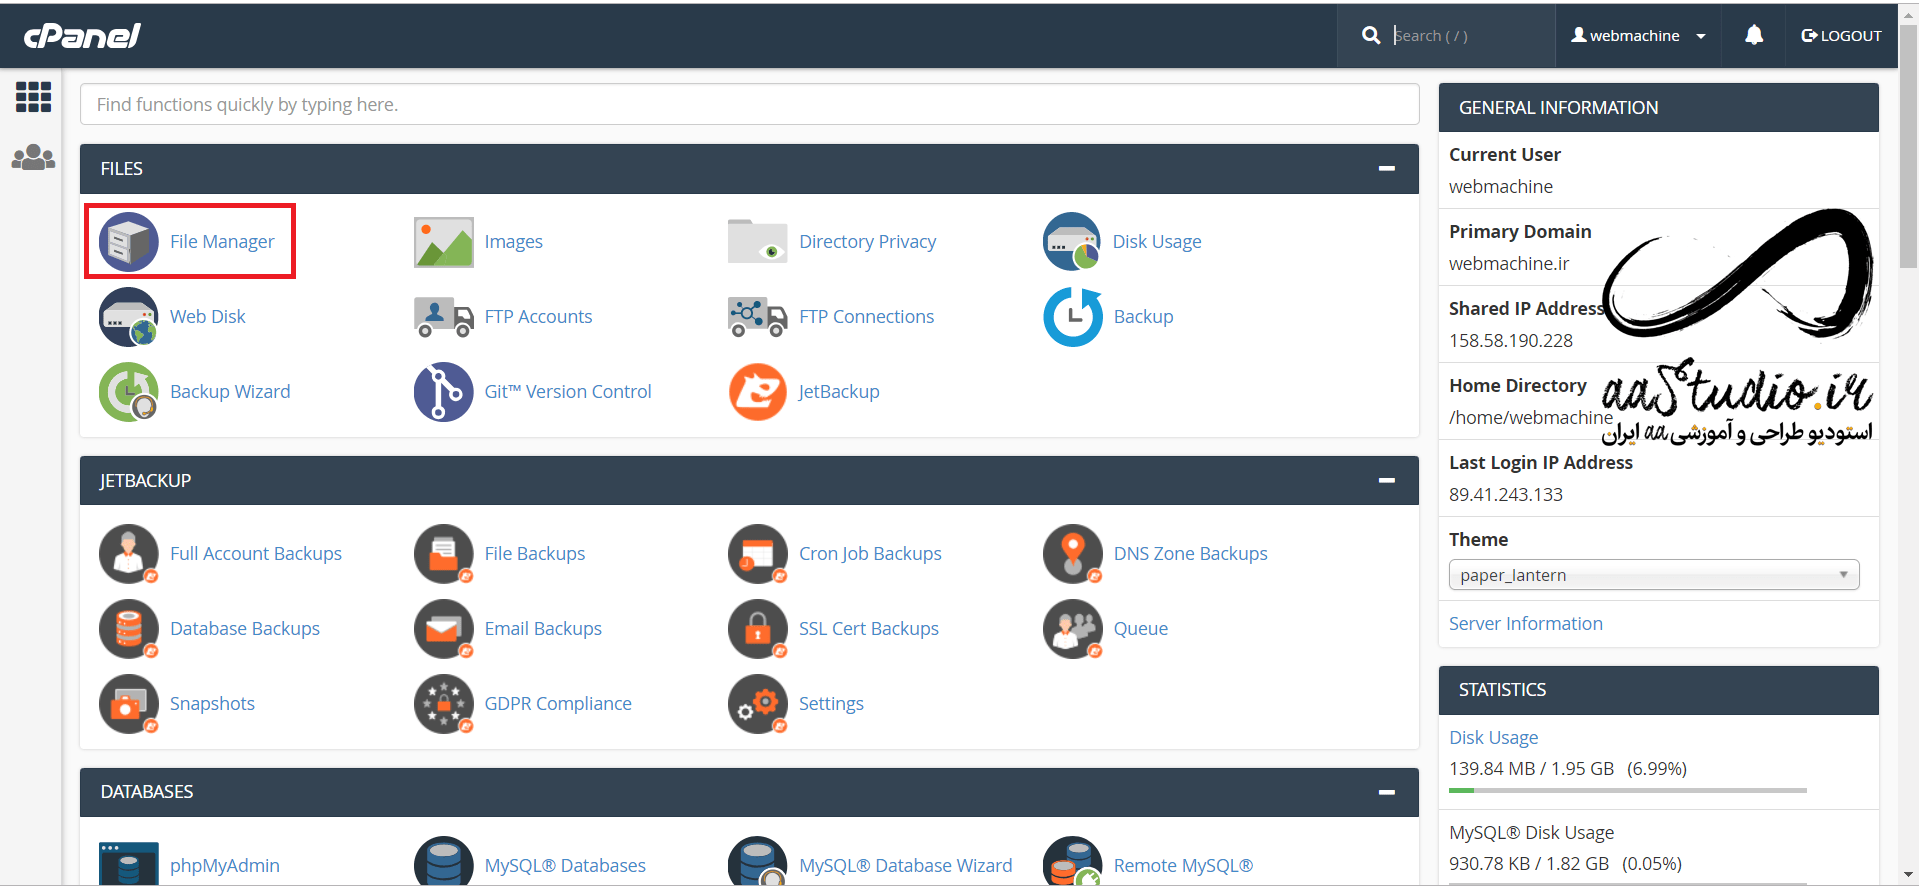Image resolution: width=1919 pixels, height=893 pixels.
Task: Open the webmachine user dropdown
Action: (1638, 36)
